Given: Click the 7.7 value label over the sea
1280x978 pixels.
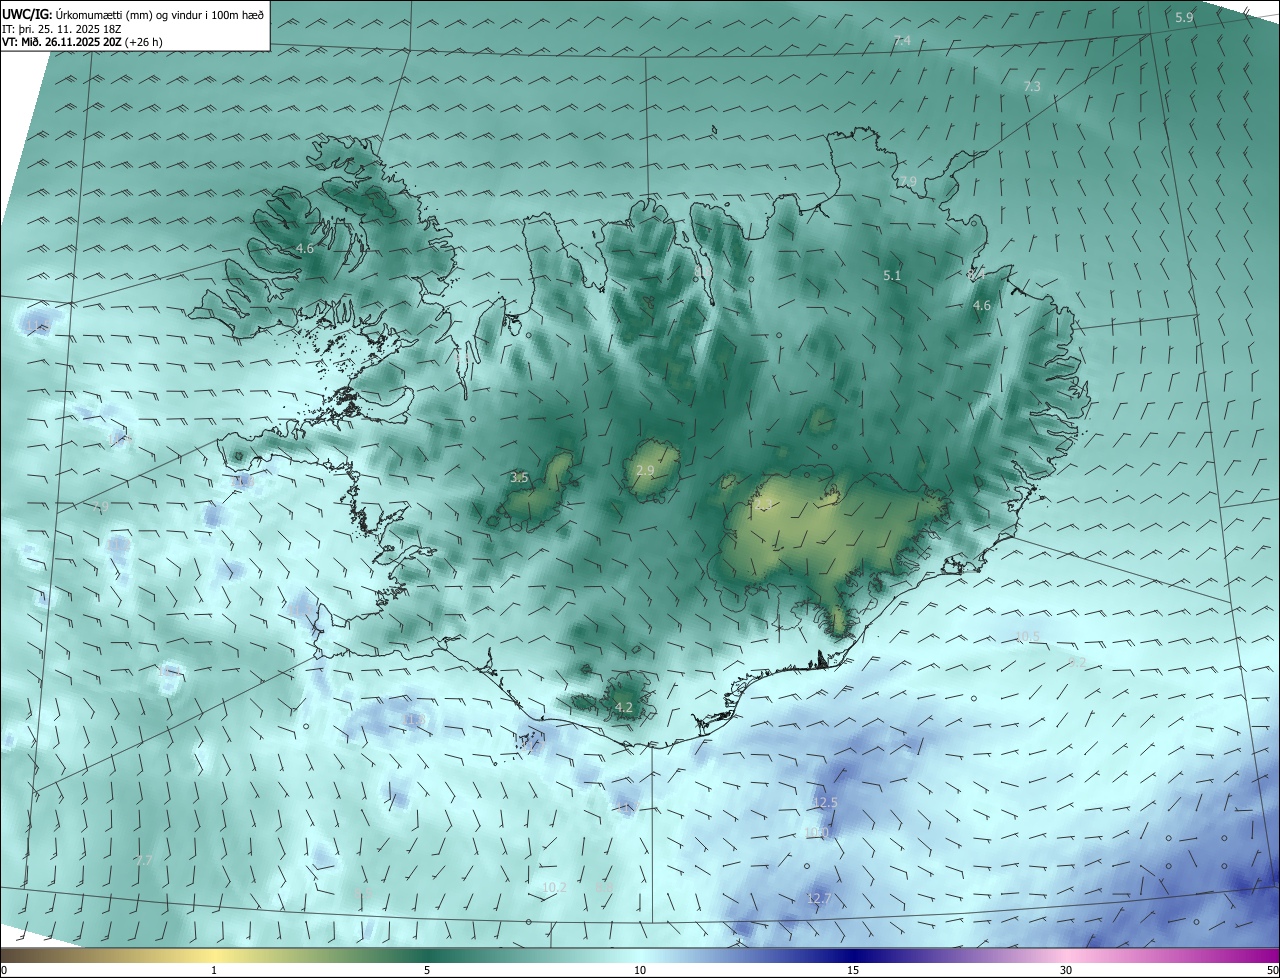Looking at the screenshot, I should click(x=144, y=860).
